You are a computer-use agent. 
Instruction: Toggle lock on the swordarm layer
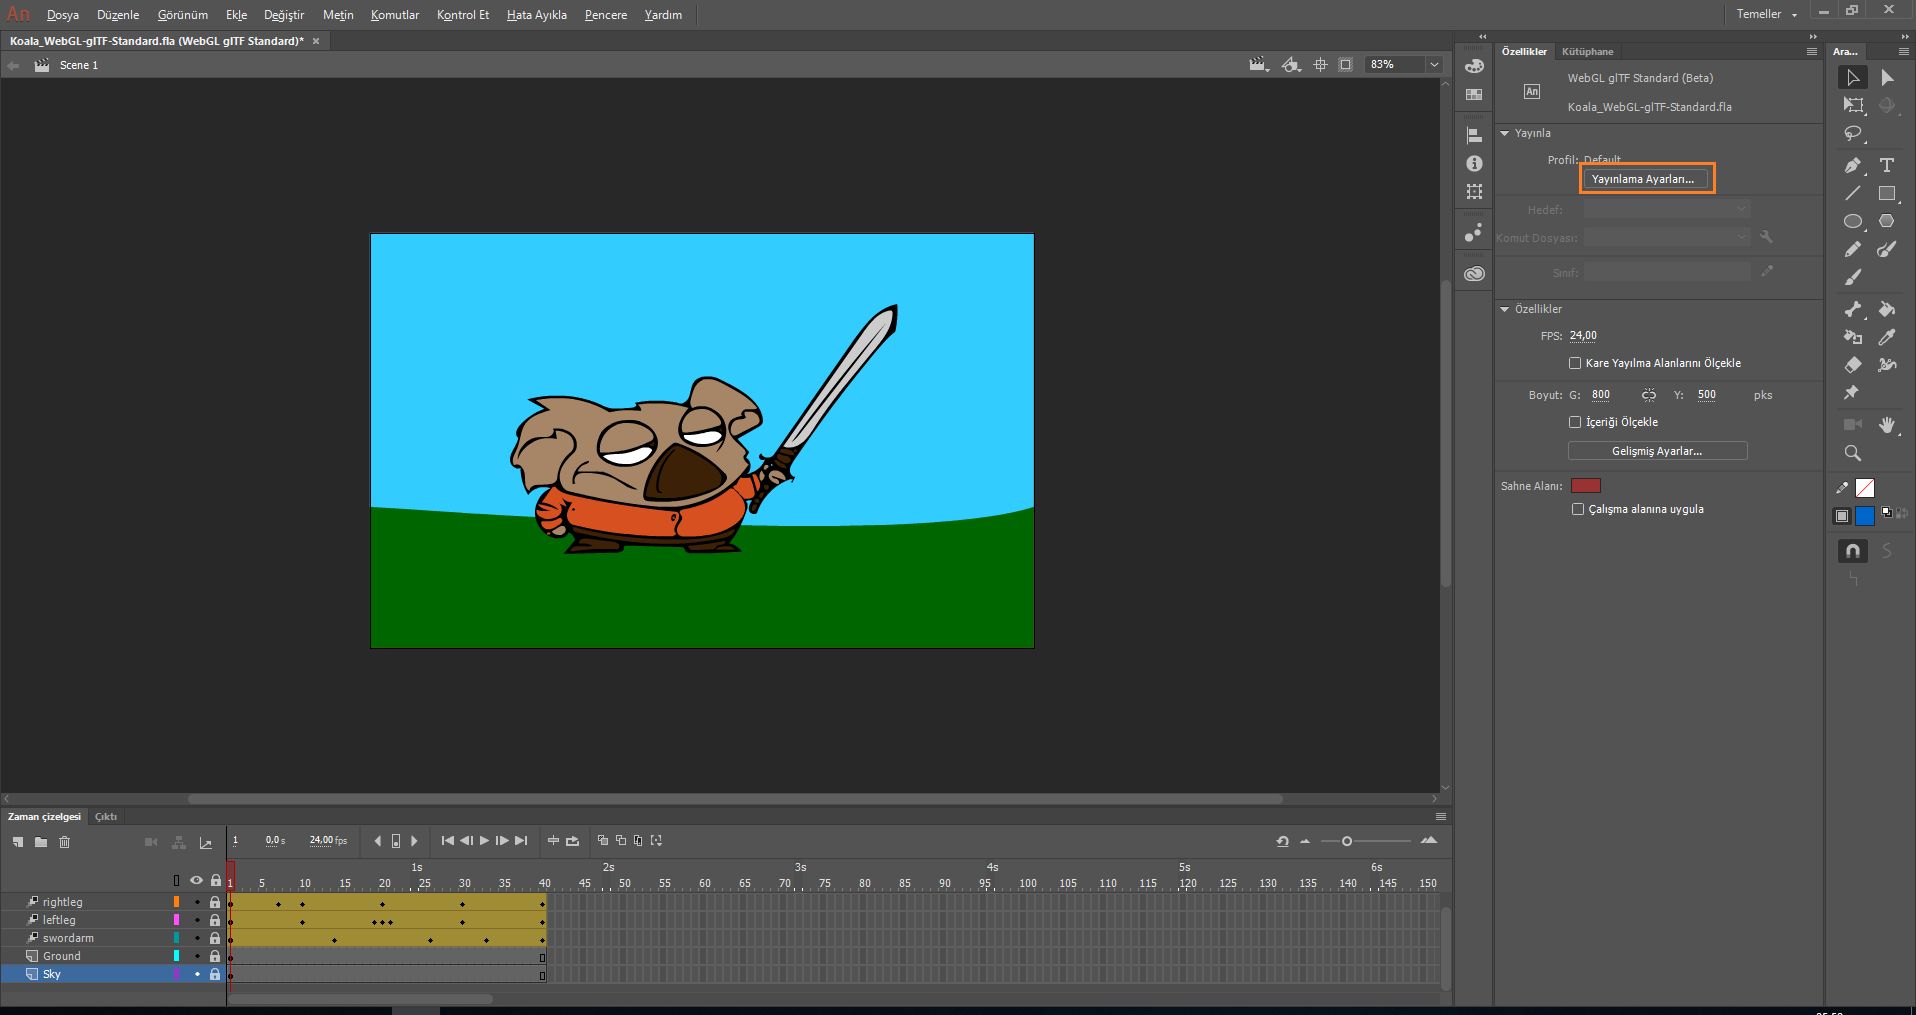click(x=215, y=938)
